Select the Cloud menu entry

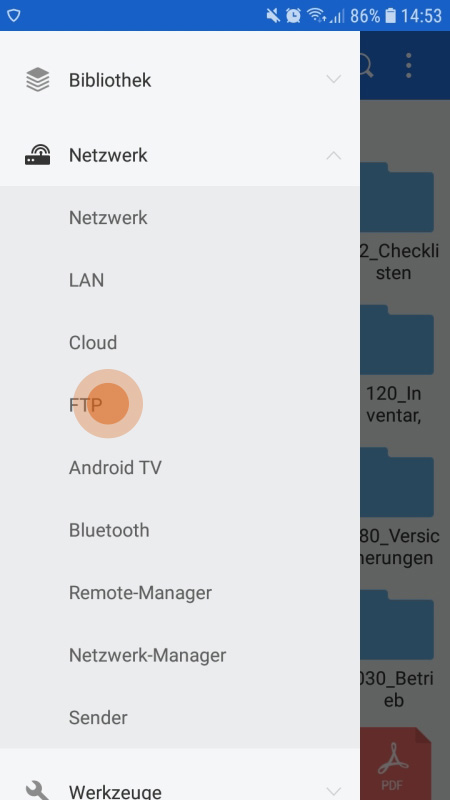click(180, 342)
